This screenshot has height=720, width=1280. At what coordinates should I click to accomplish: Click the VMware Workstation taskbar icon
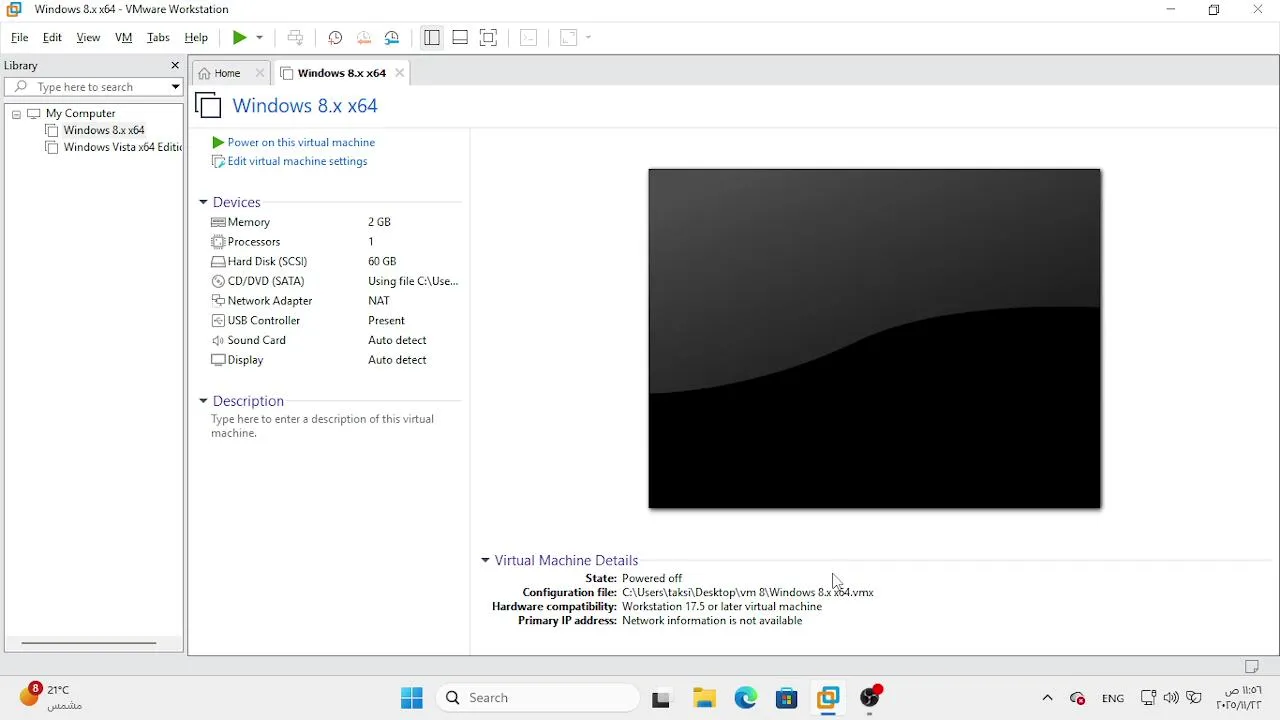(828, 698)
